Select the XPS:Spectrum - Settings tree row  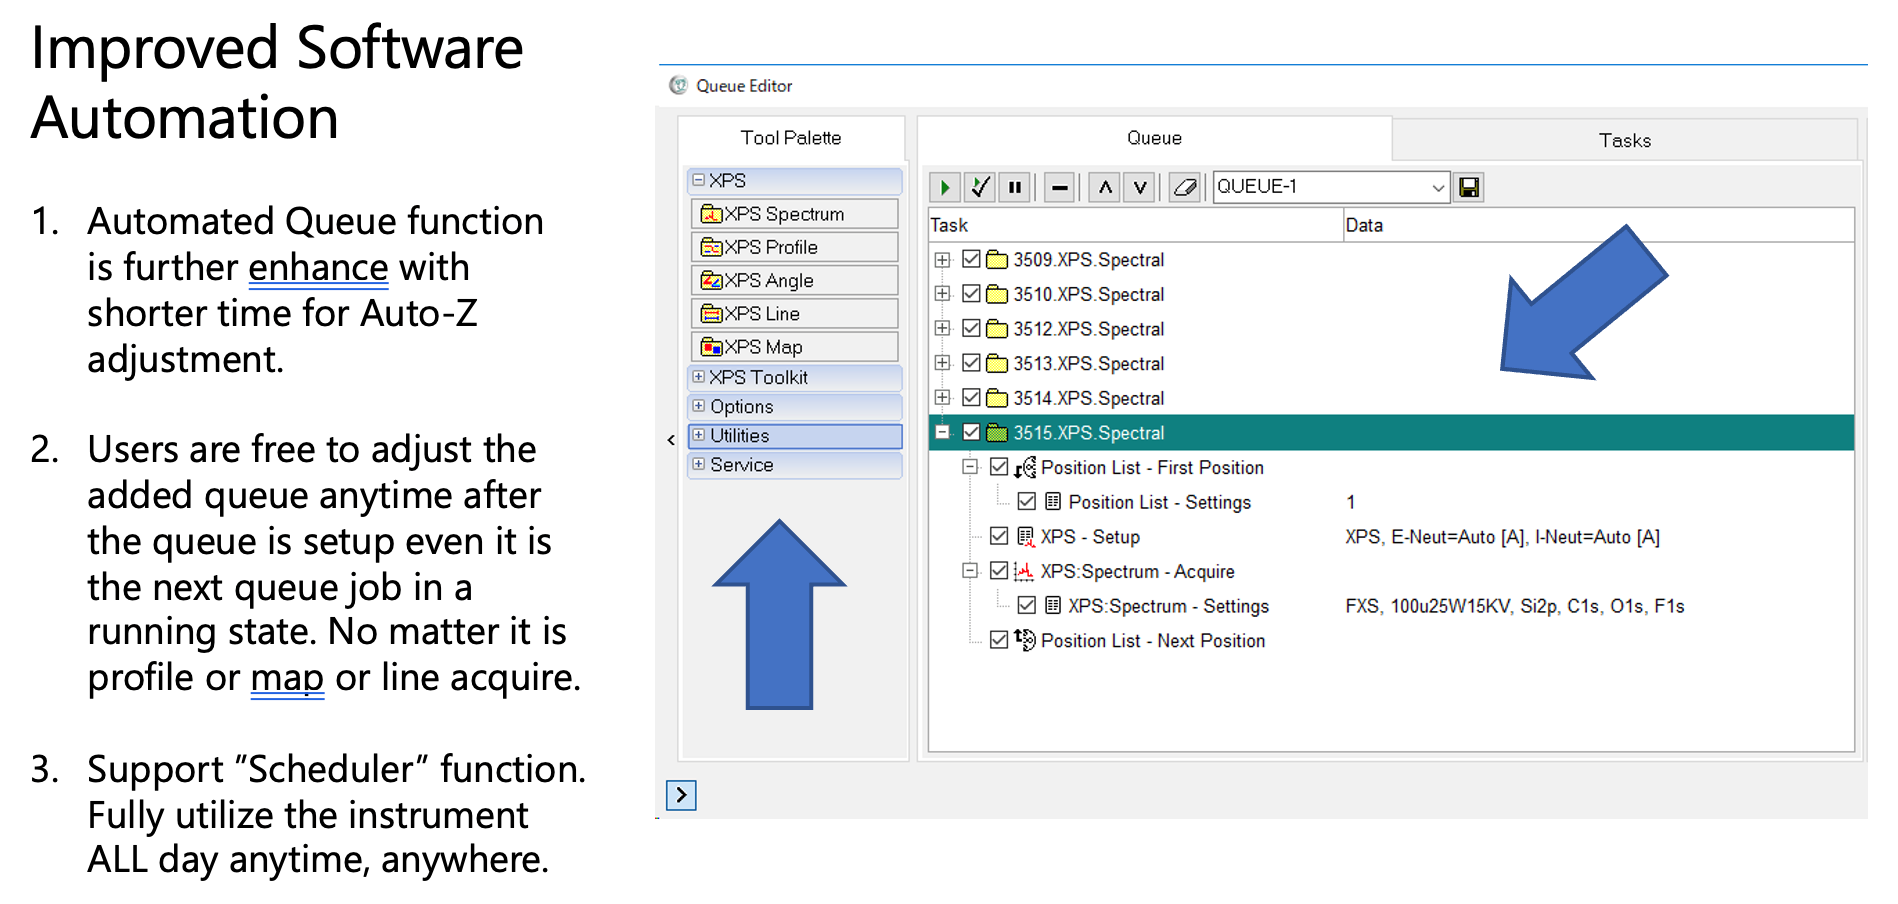pyautogui.click(x=1167, y=606)
